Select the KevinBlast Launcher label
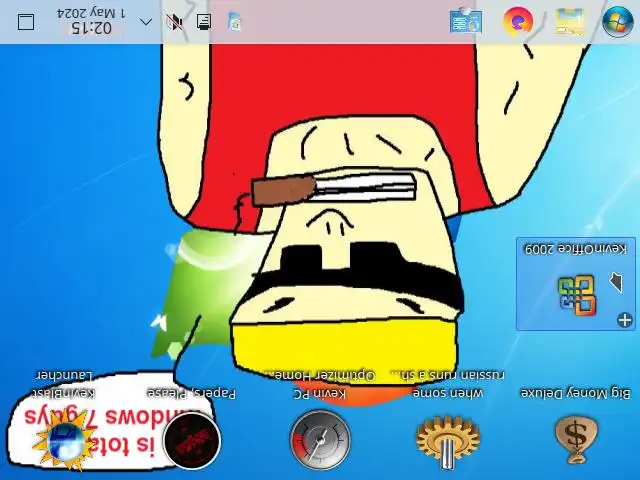The height and width of the screenshot is (480, 640). (x=64, y=384)
